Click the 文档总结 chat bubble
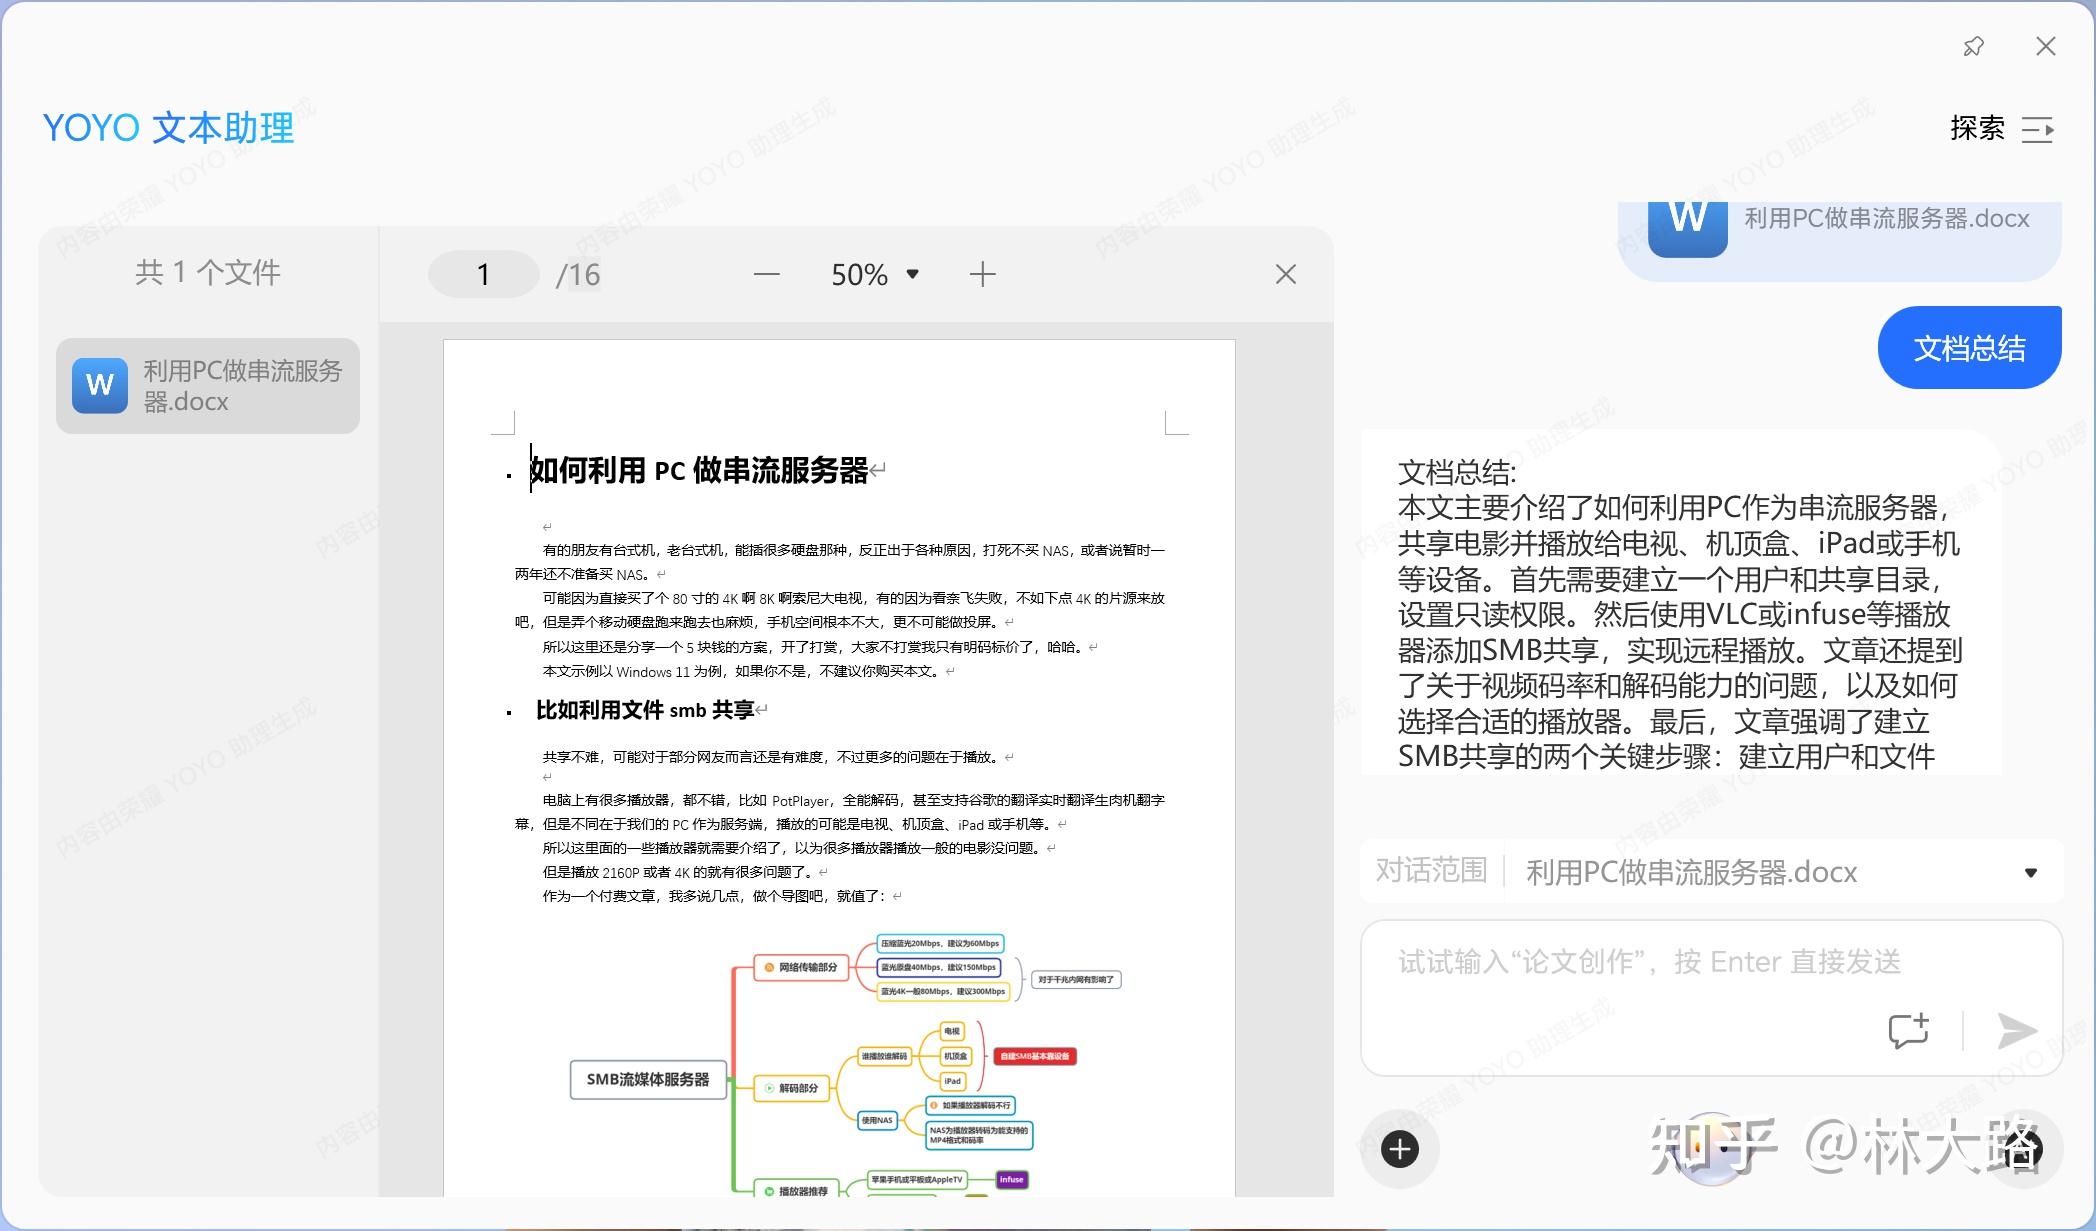 (1969, 348)
